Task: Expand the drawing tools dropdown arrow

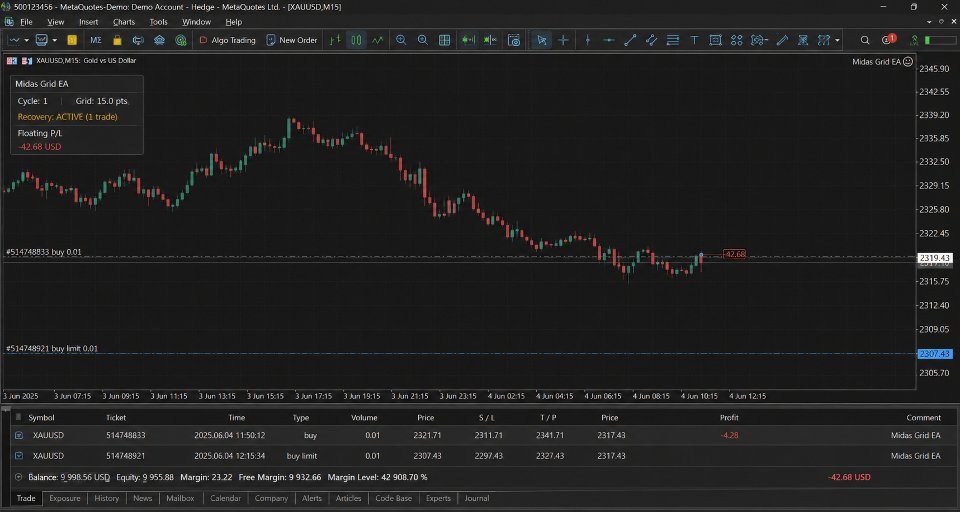Action: pyautogui.click(x=837, y=41)
